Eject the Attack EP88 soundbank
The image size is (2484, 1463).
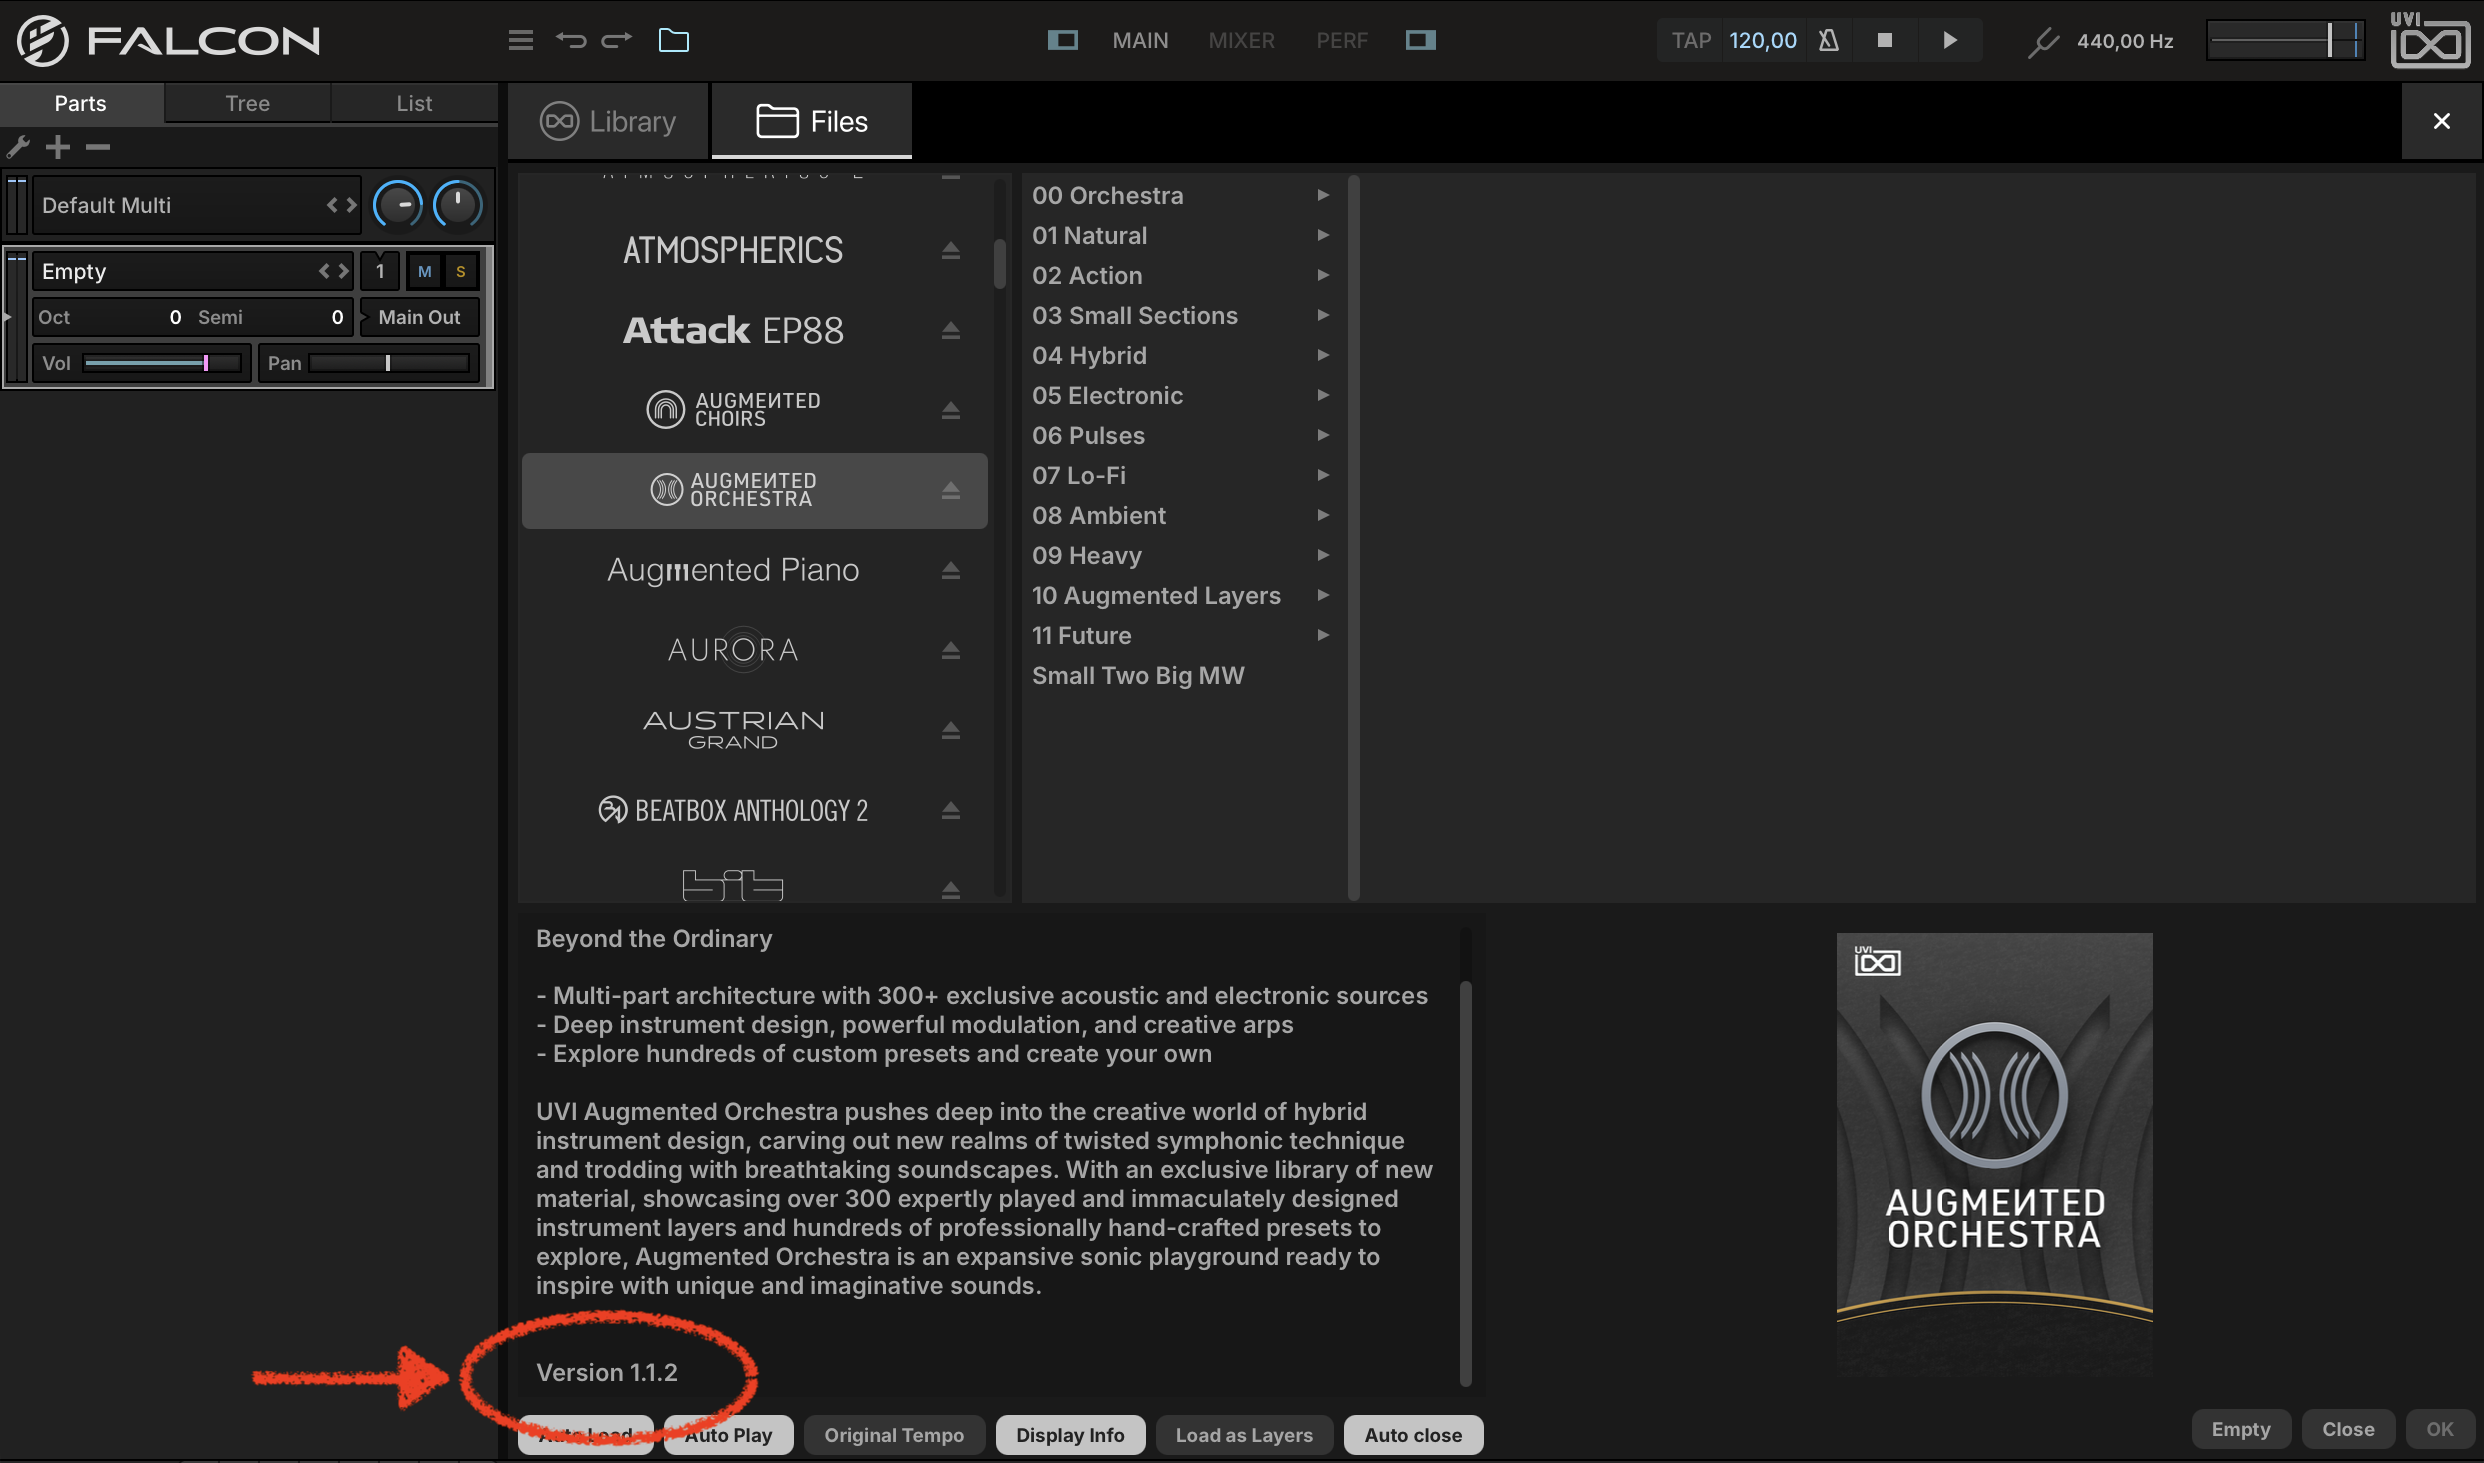coord(951,330)
